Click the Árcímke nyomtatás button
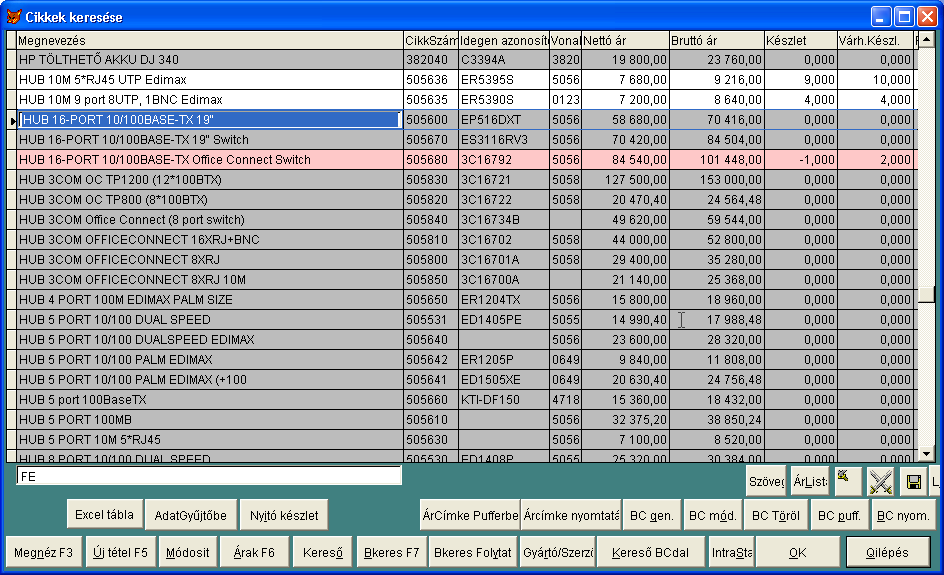Screen dimensions: 944x575 (571, 515)
